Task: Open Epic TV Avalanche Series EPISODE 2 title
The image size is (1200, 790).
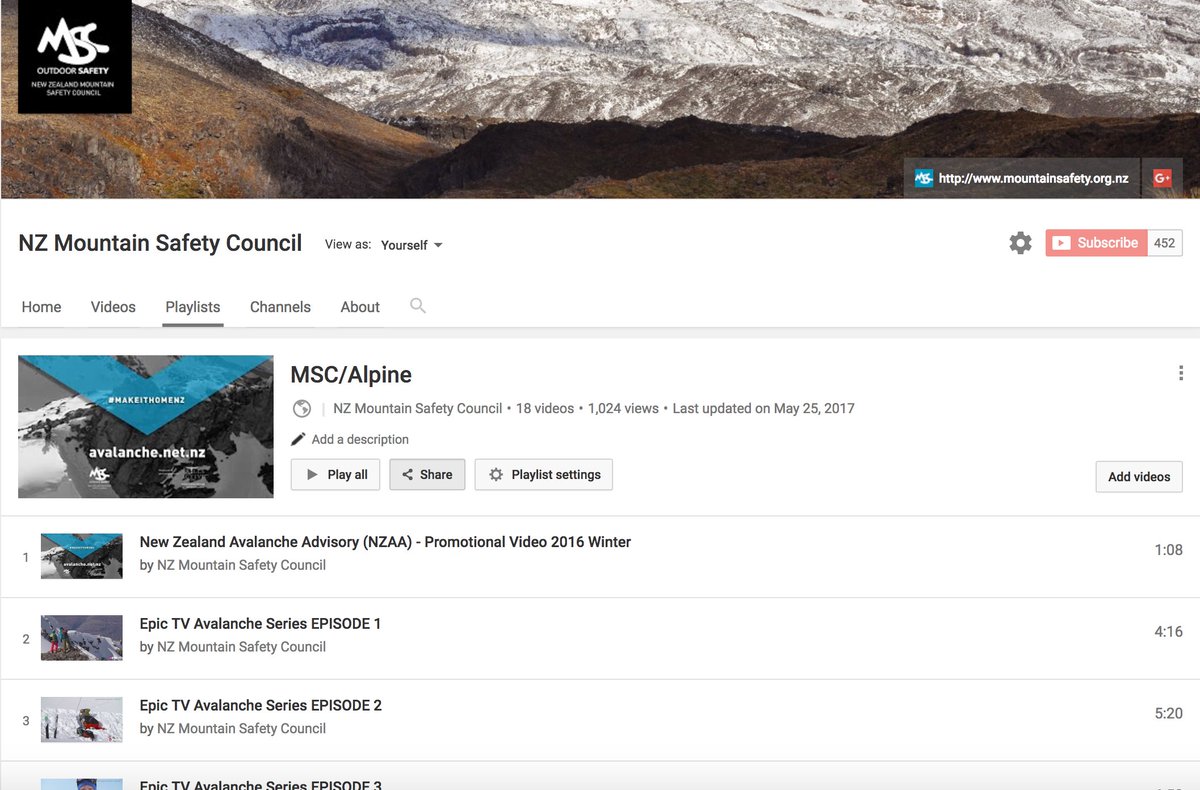Action: coord(260,706)
